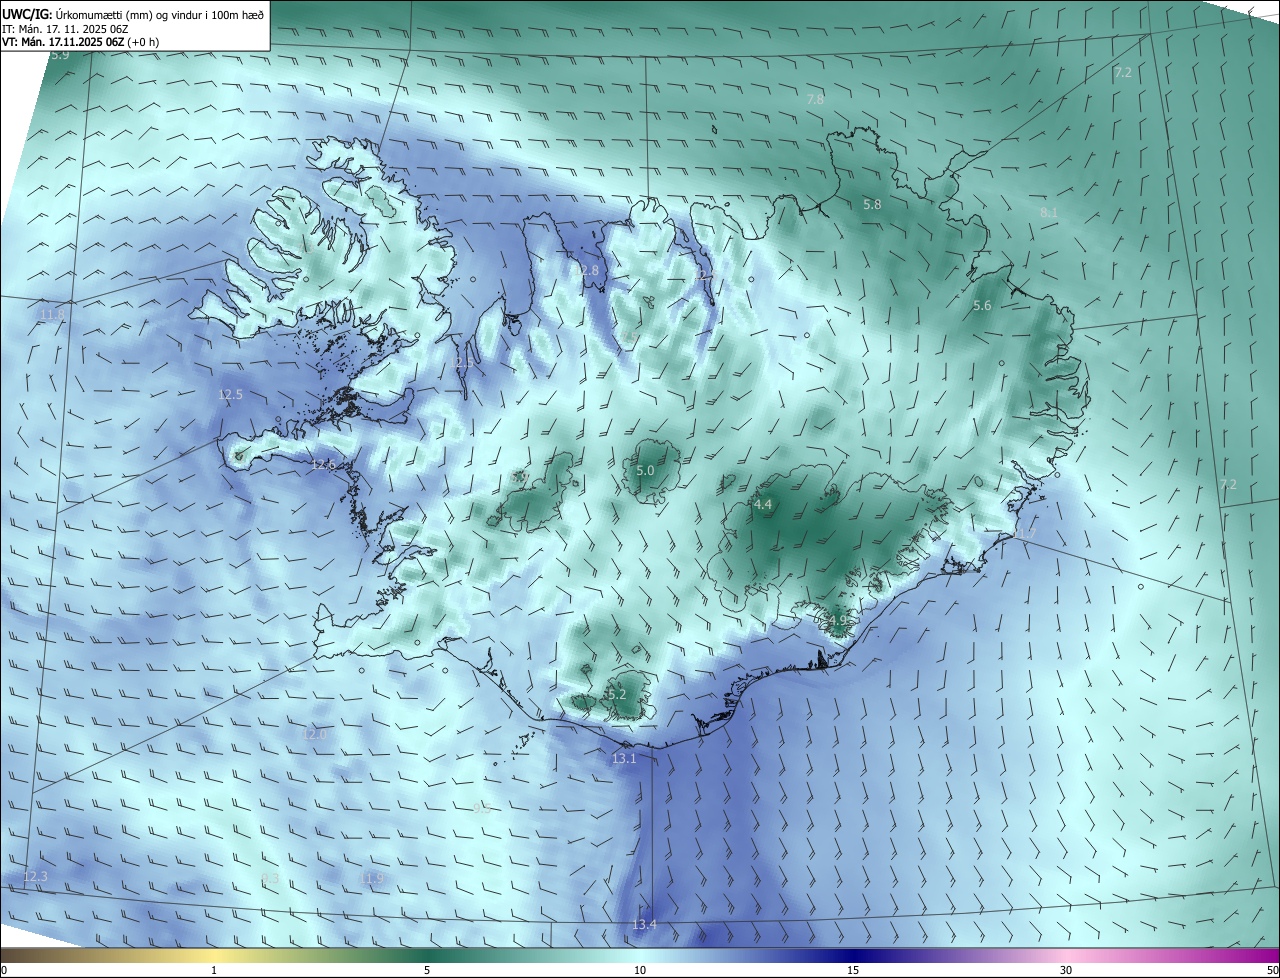Click the 9.5 value label on the map
1280x978 pixels.
point(481,808)
